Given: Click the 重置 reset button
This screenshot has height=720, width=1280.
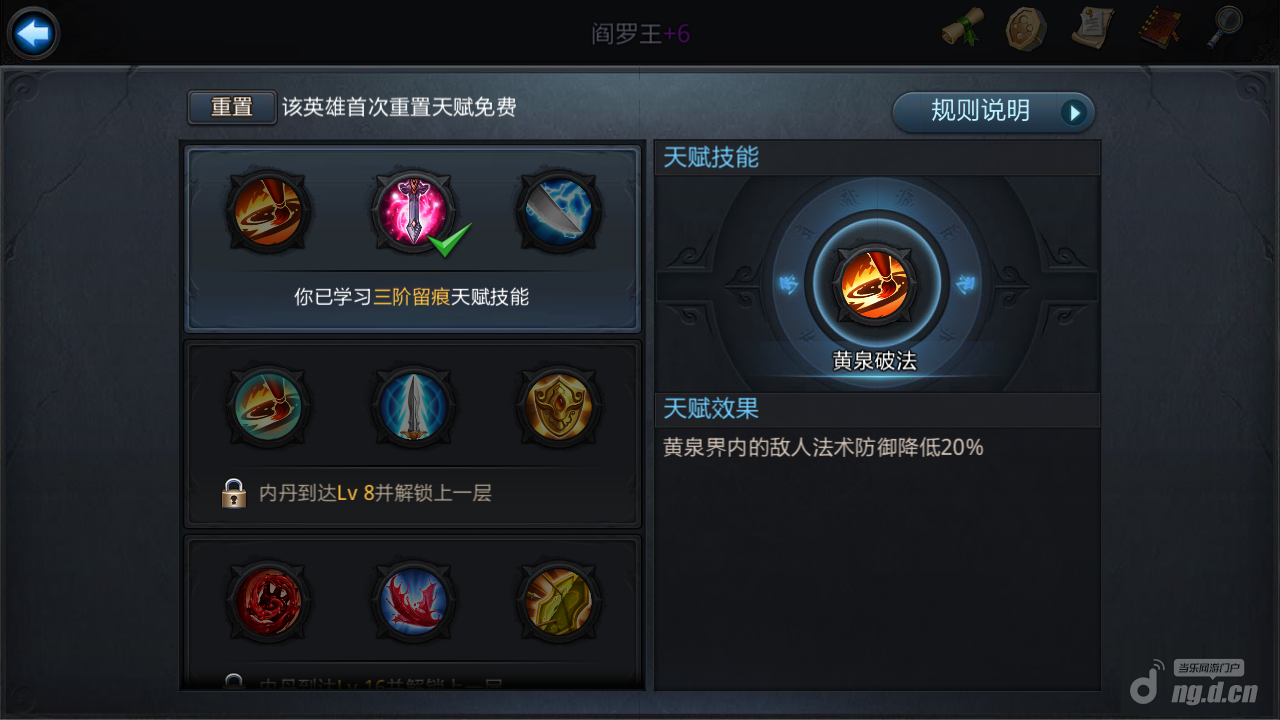Looking at the screenshot, I should click(232, 108).
